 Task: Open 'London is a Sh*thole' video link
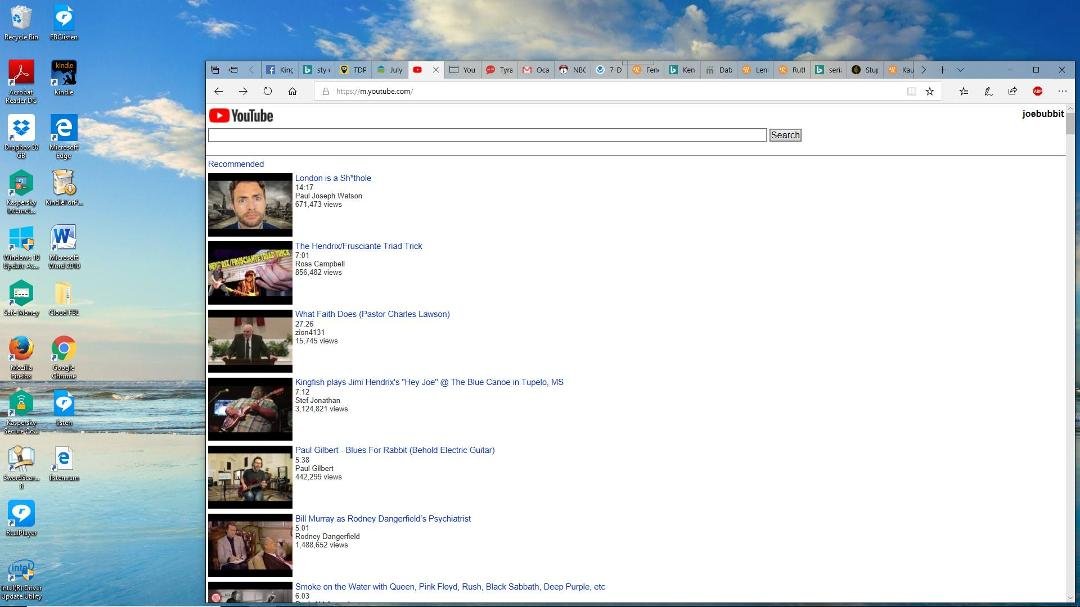point(333,178)
